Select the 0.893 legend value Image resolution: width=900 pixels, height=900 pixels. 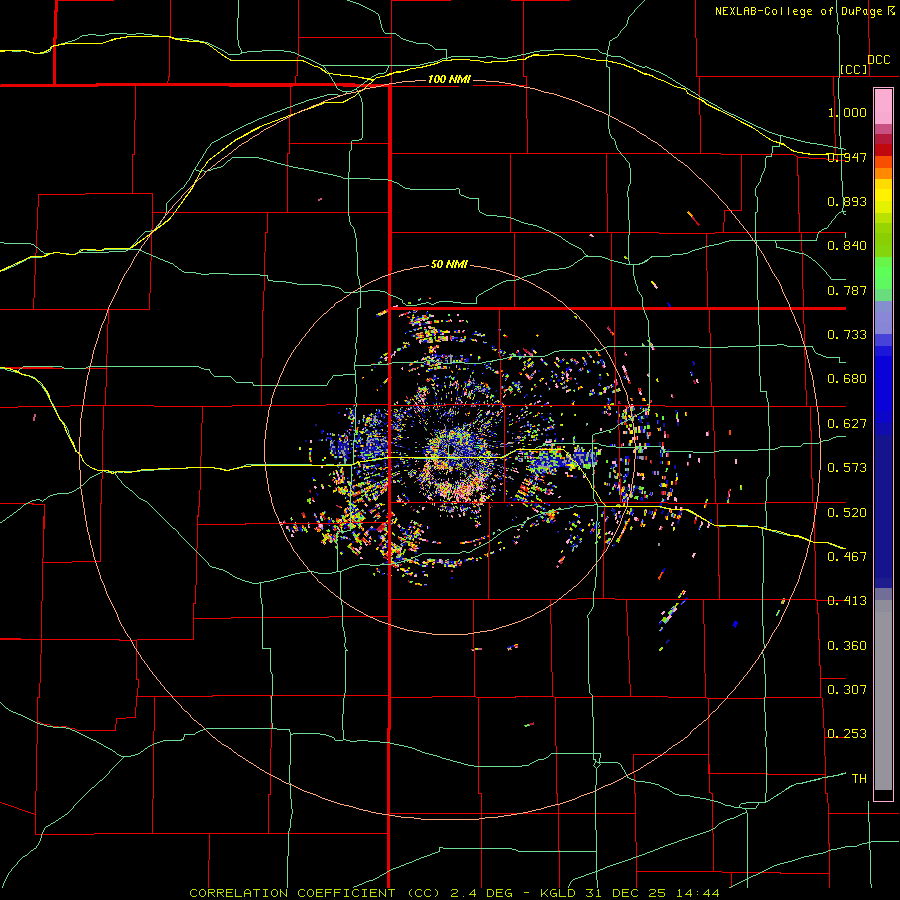pos(847,201)
